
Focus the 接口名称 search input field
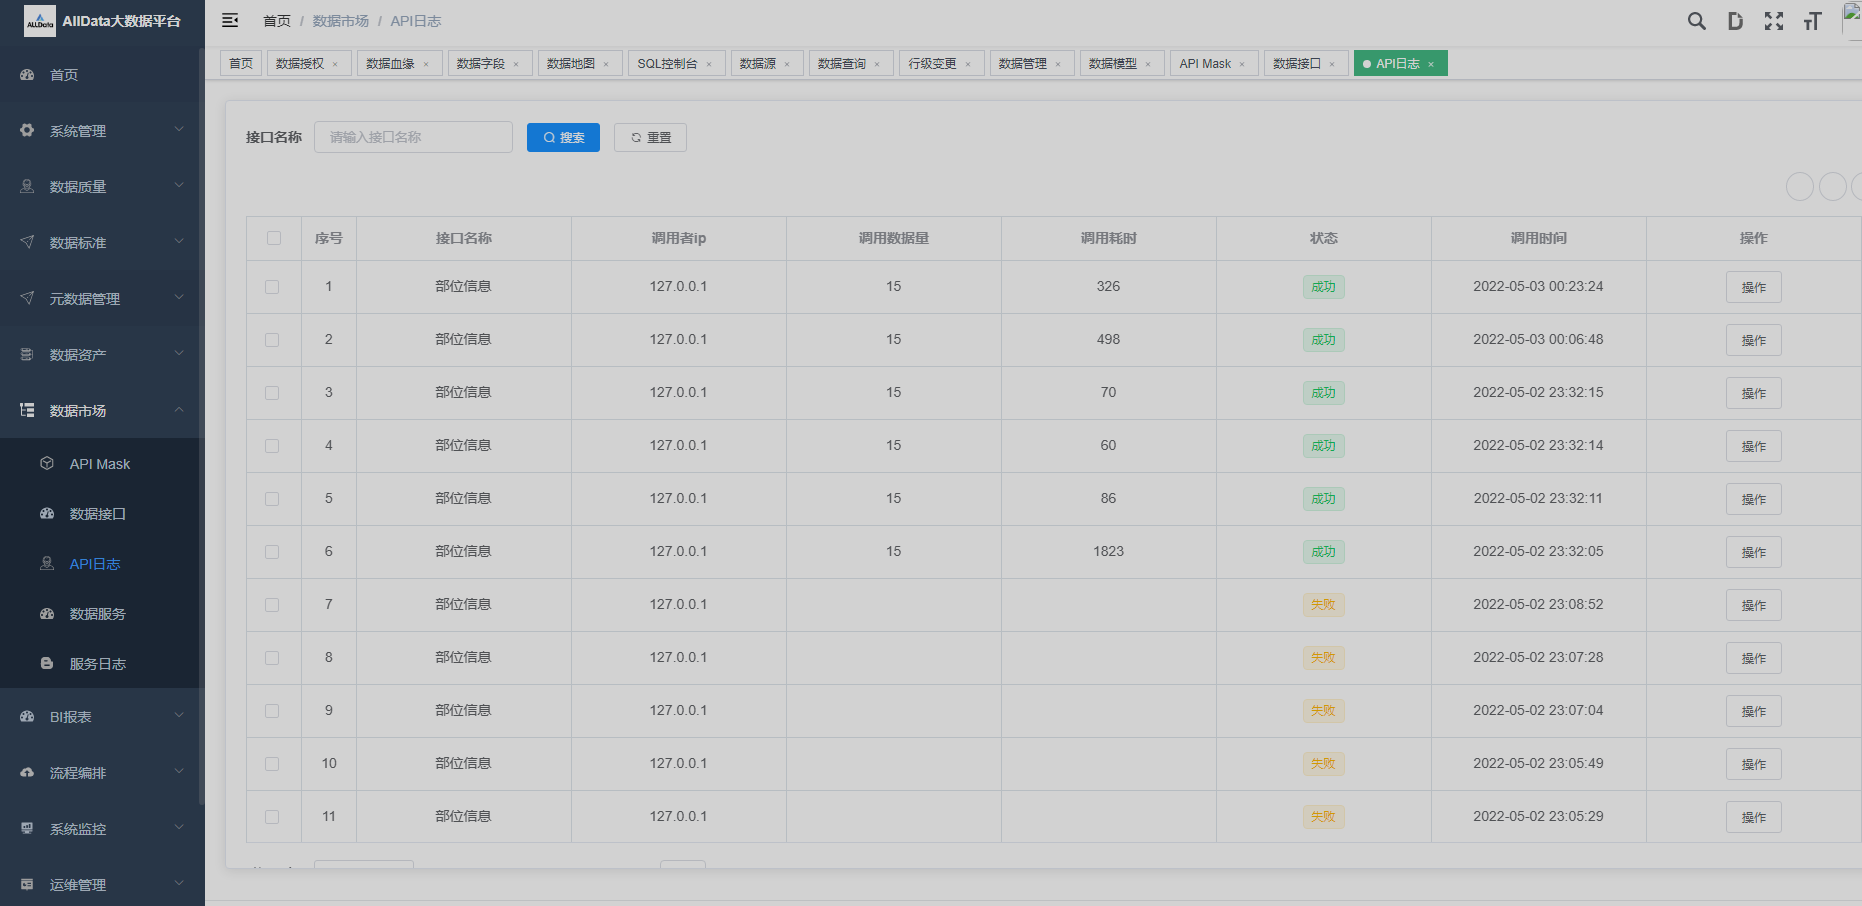tap(413, 138)
